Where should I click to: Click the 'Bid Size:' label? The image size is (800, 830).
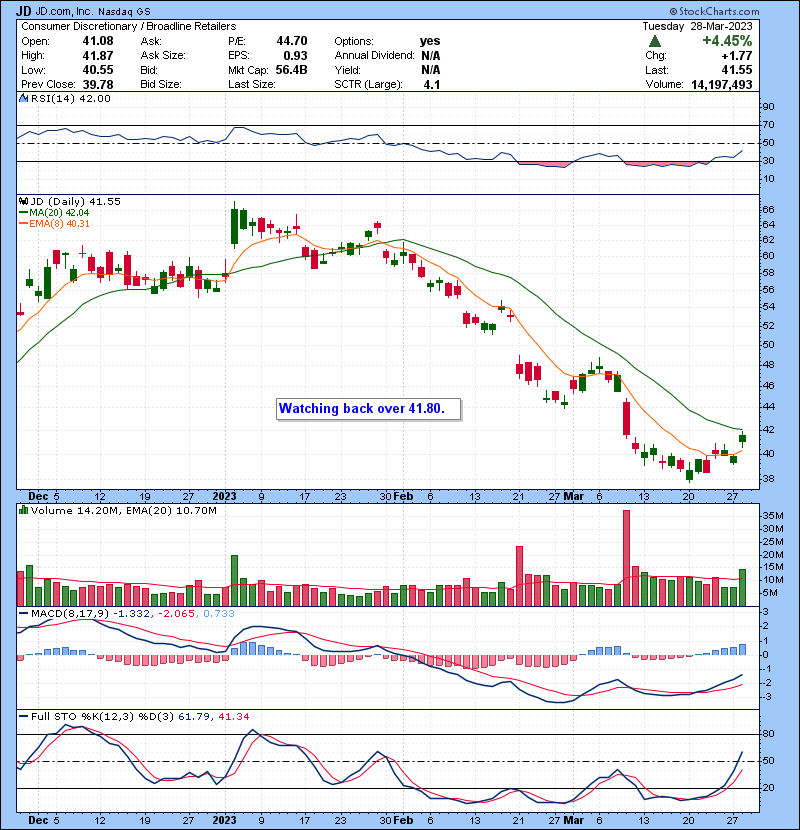(161, 84)
